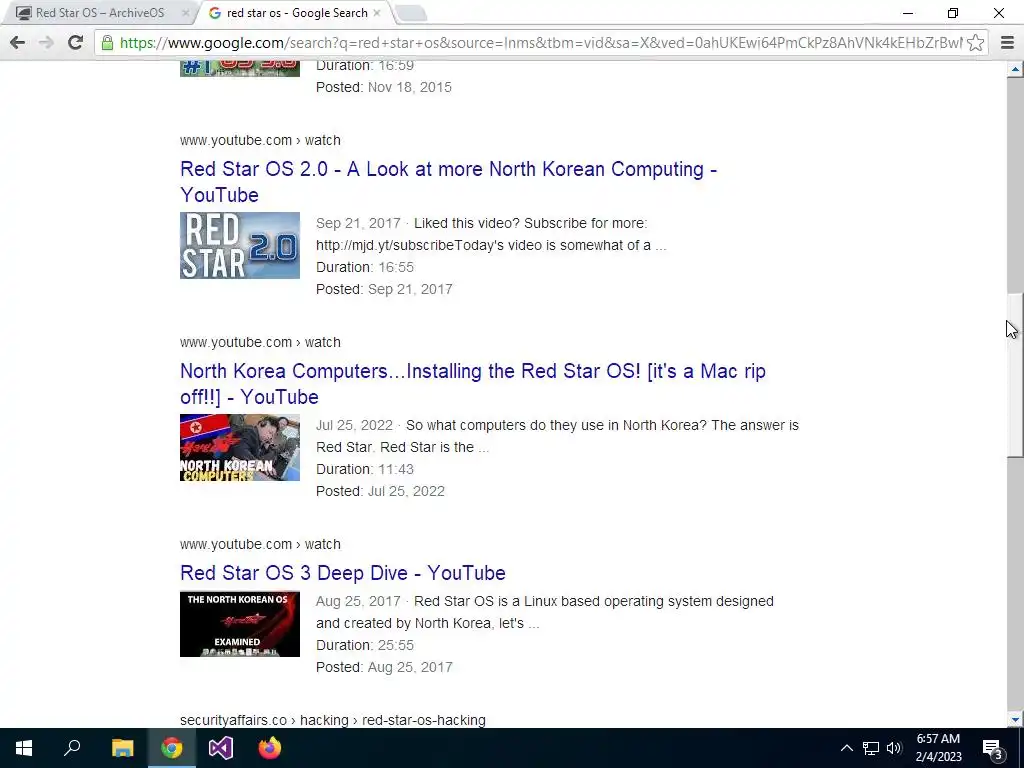Click 'Posted: Jul 25, 2022' text
The height and width of the screenshot is (768, 1024).
click(x=380, y=491)
